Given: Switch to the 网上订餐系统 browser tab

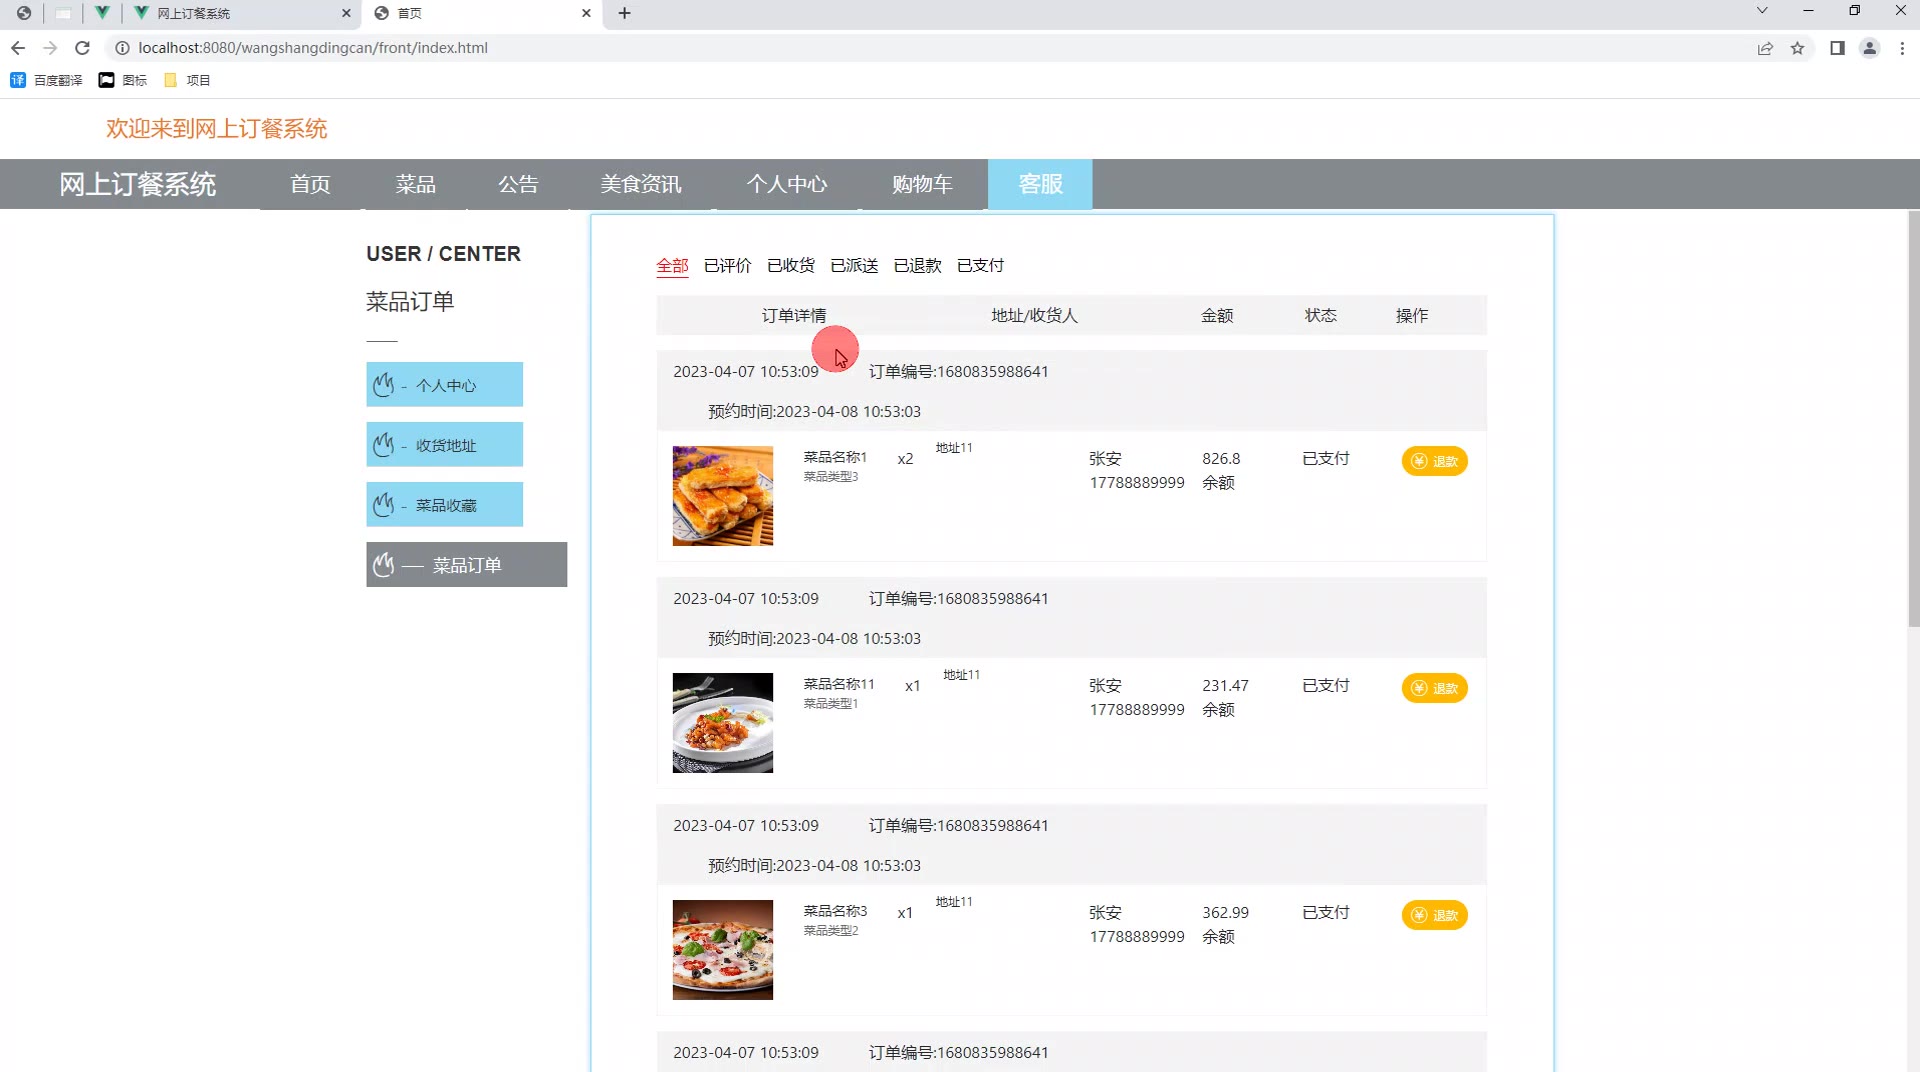Looking at the screenshot, I should (240, 13).
